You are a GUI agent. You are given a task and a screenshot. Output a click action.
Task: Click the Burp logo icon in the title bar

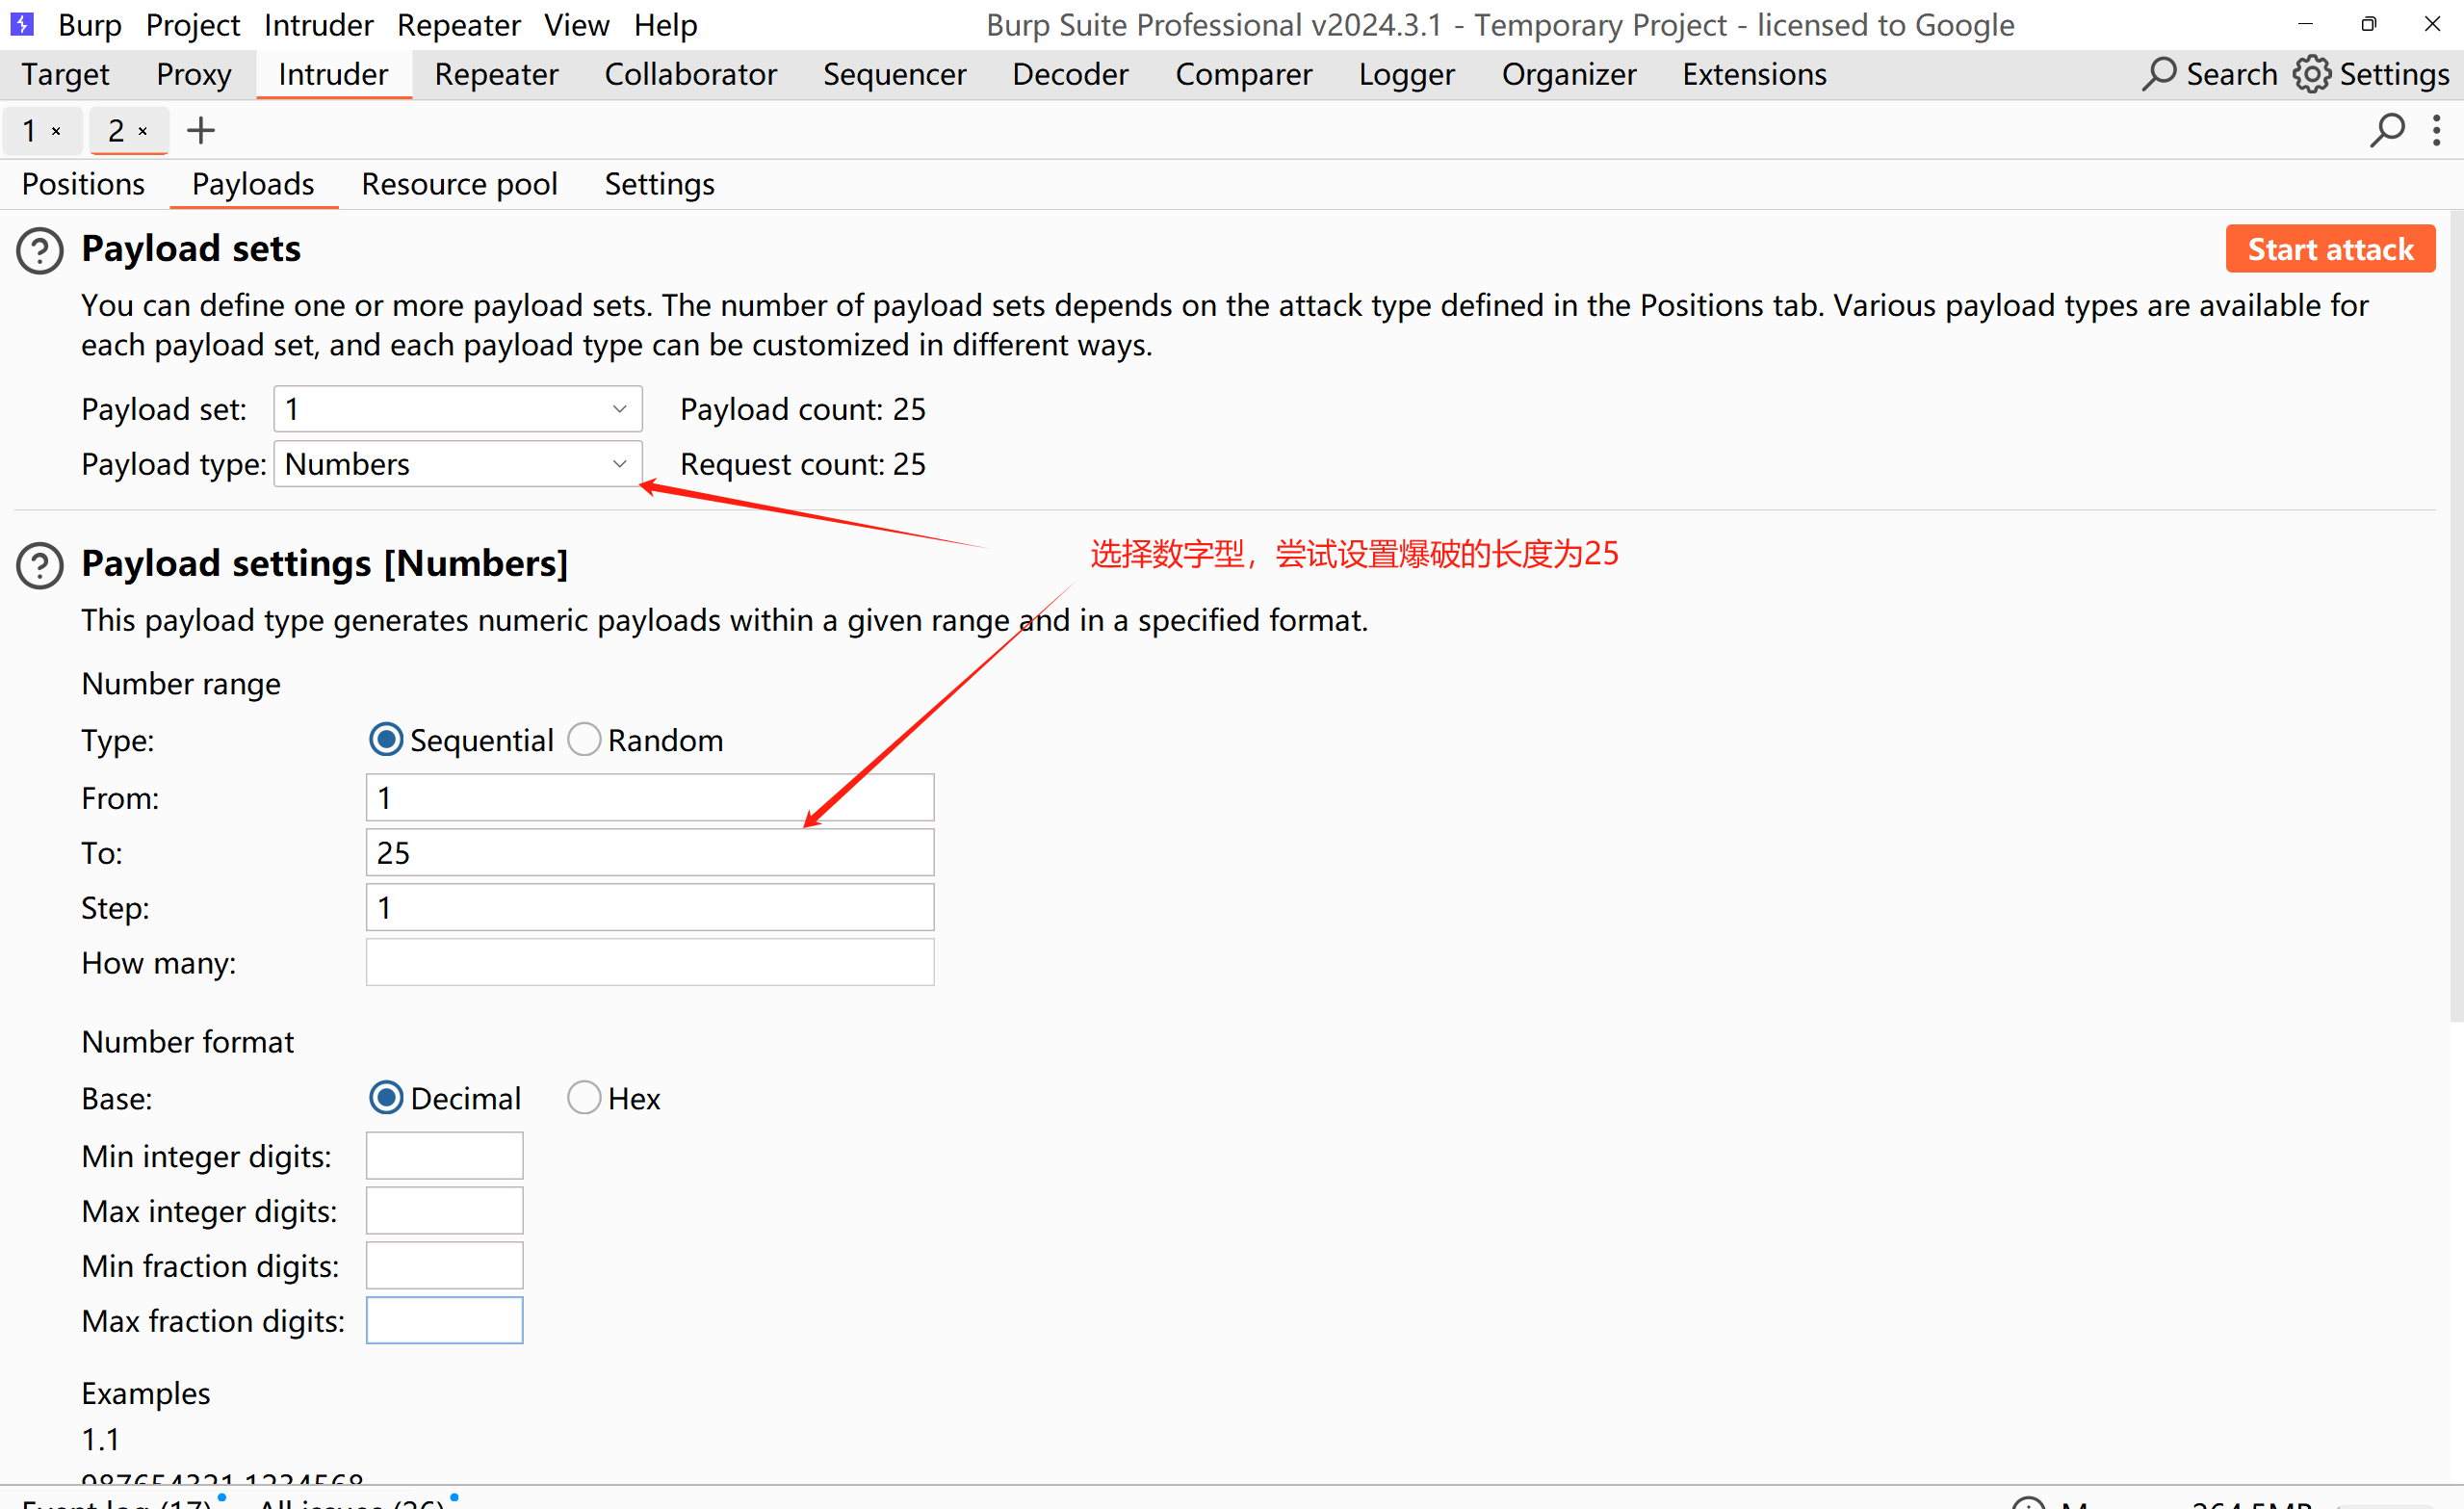[22, 23]
